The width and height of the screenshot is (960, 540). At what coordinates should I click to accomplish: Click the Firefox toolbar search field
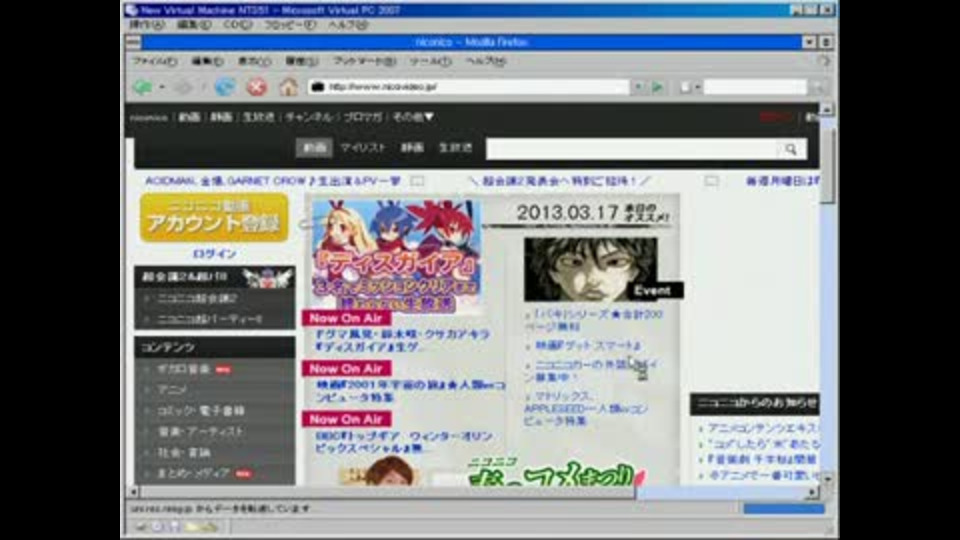[x=755, y=87]
